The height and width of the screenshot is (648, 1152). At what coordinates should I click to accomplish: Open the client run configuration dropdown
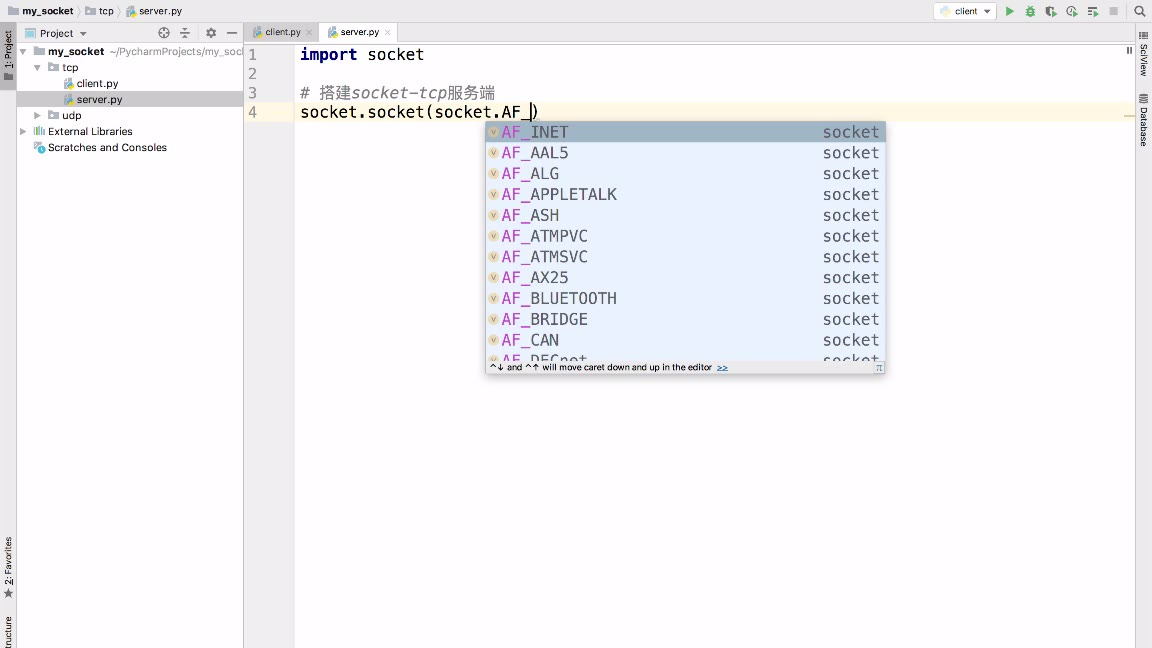966,12
